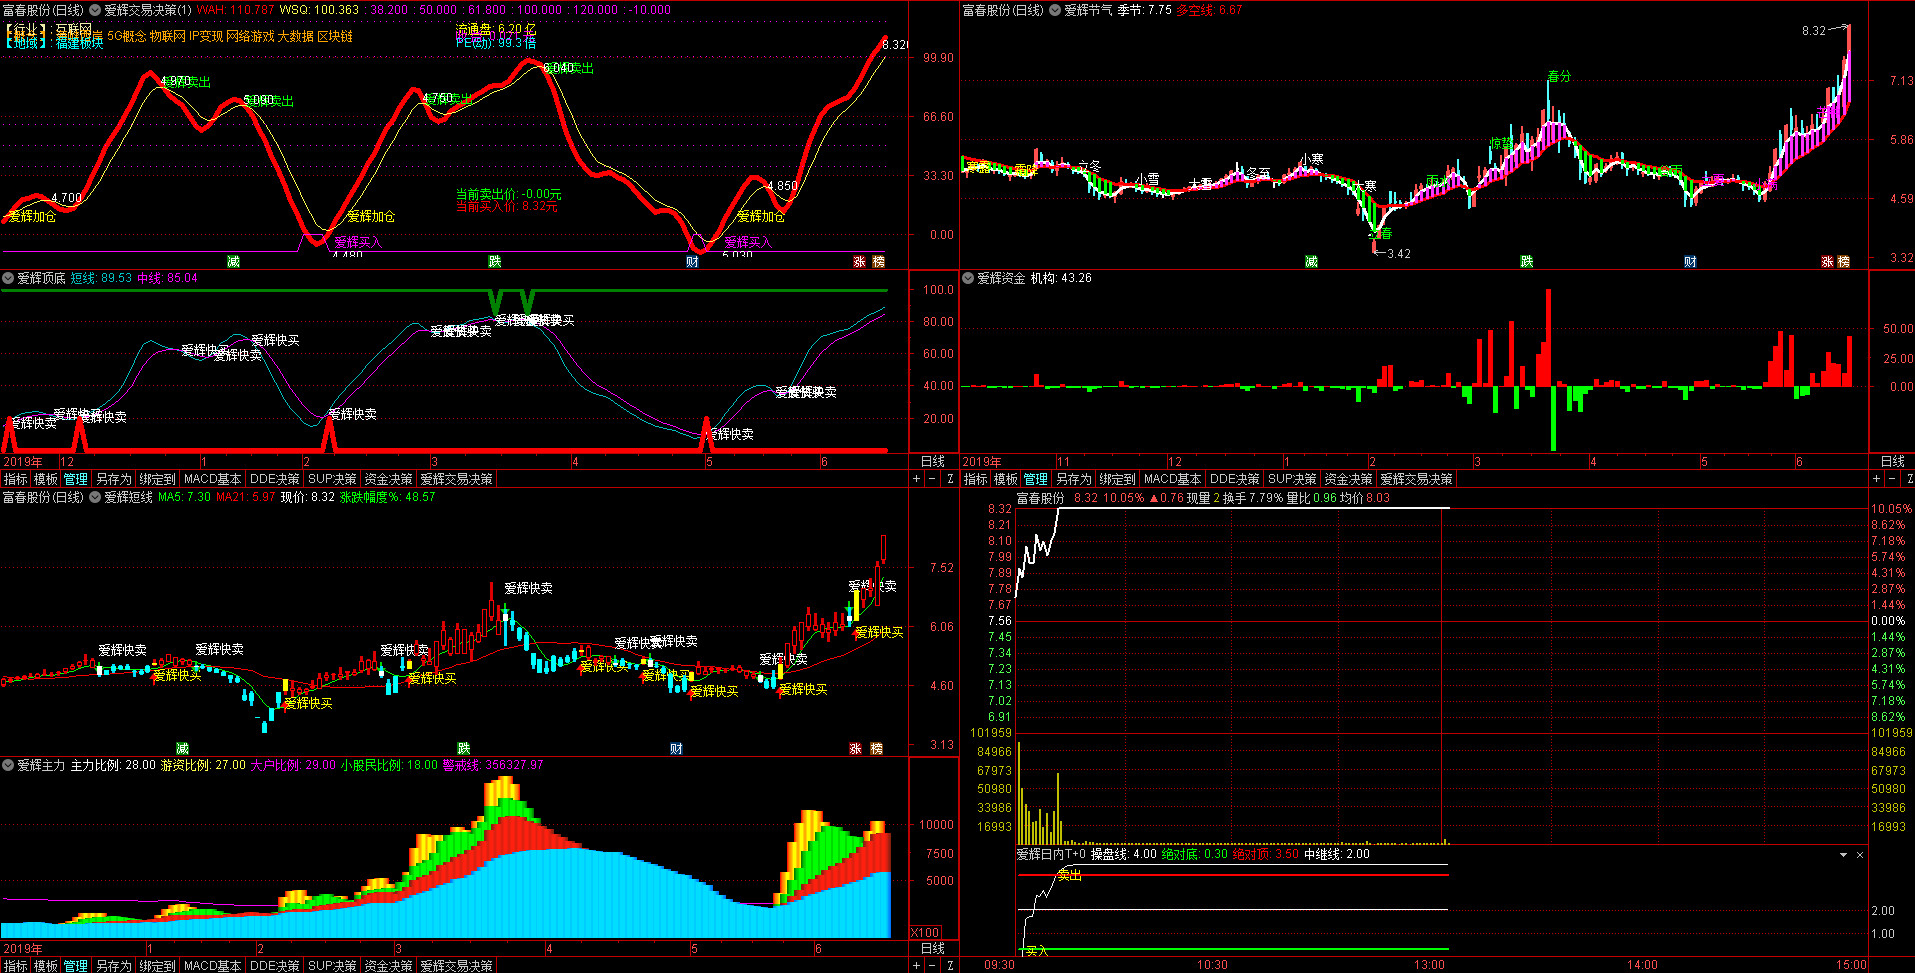The height and width of the screenshot is (973, 1915).
Task: Click the 跌 marker in the 爱辉短线 chart
Action: [x=463, y=748]
